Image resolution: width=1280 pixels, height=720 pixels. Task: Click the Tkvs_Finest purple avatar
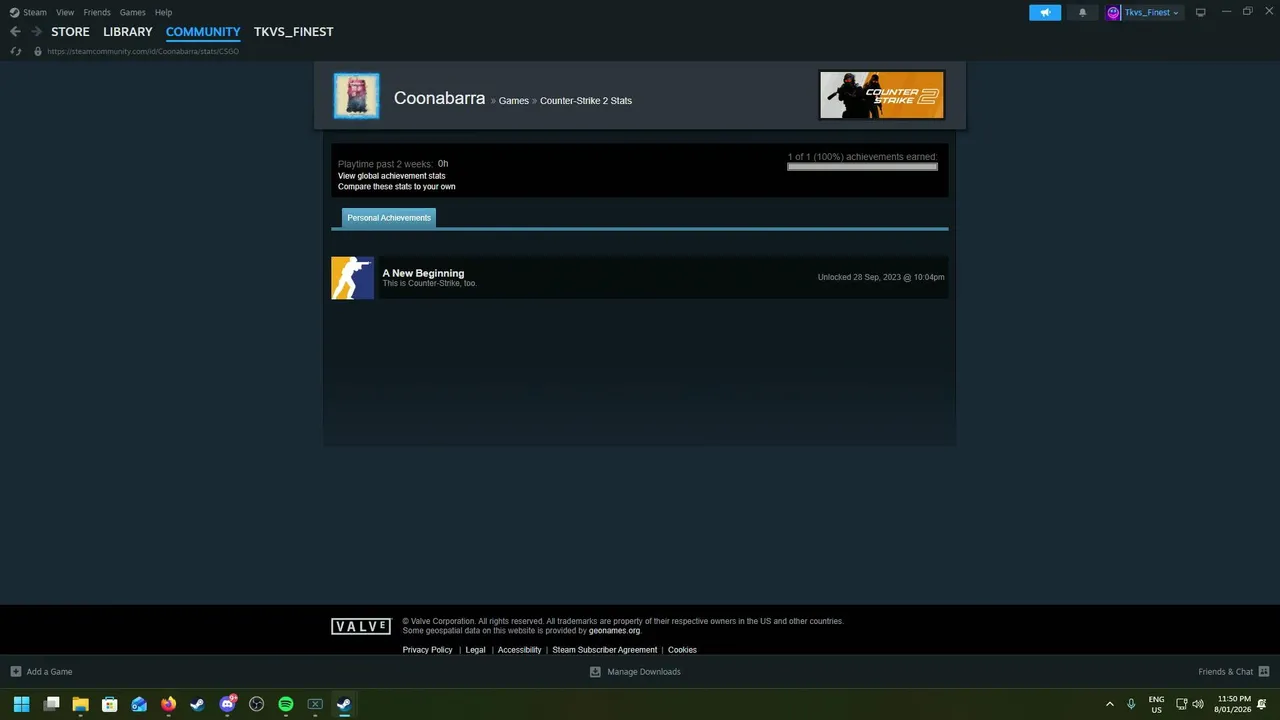(x=1113, y=12)
